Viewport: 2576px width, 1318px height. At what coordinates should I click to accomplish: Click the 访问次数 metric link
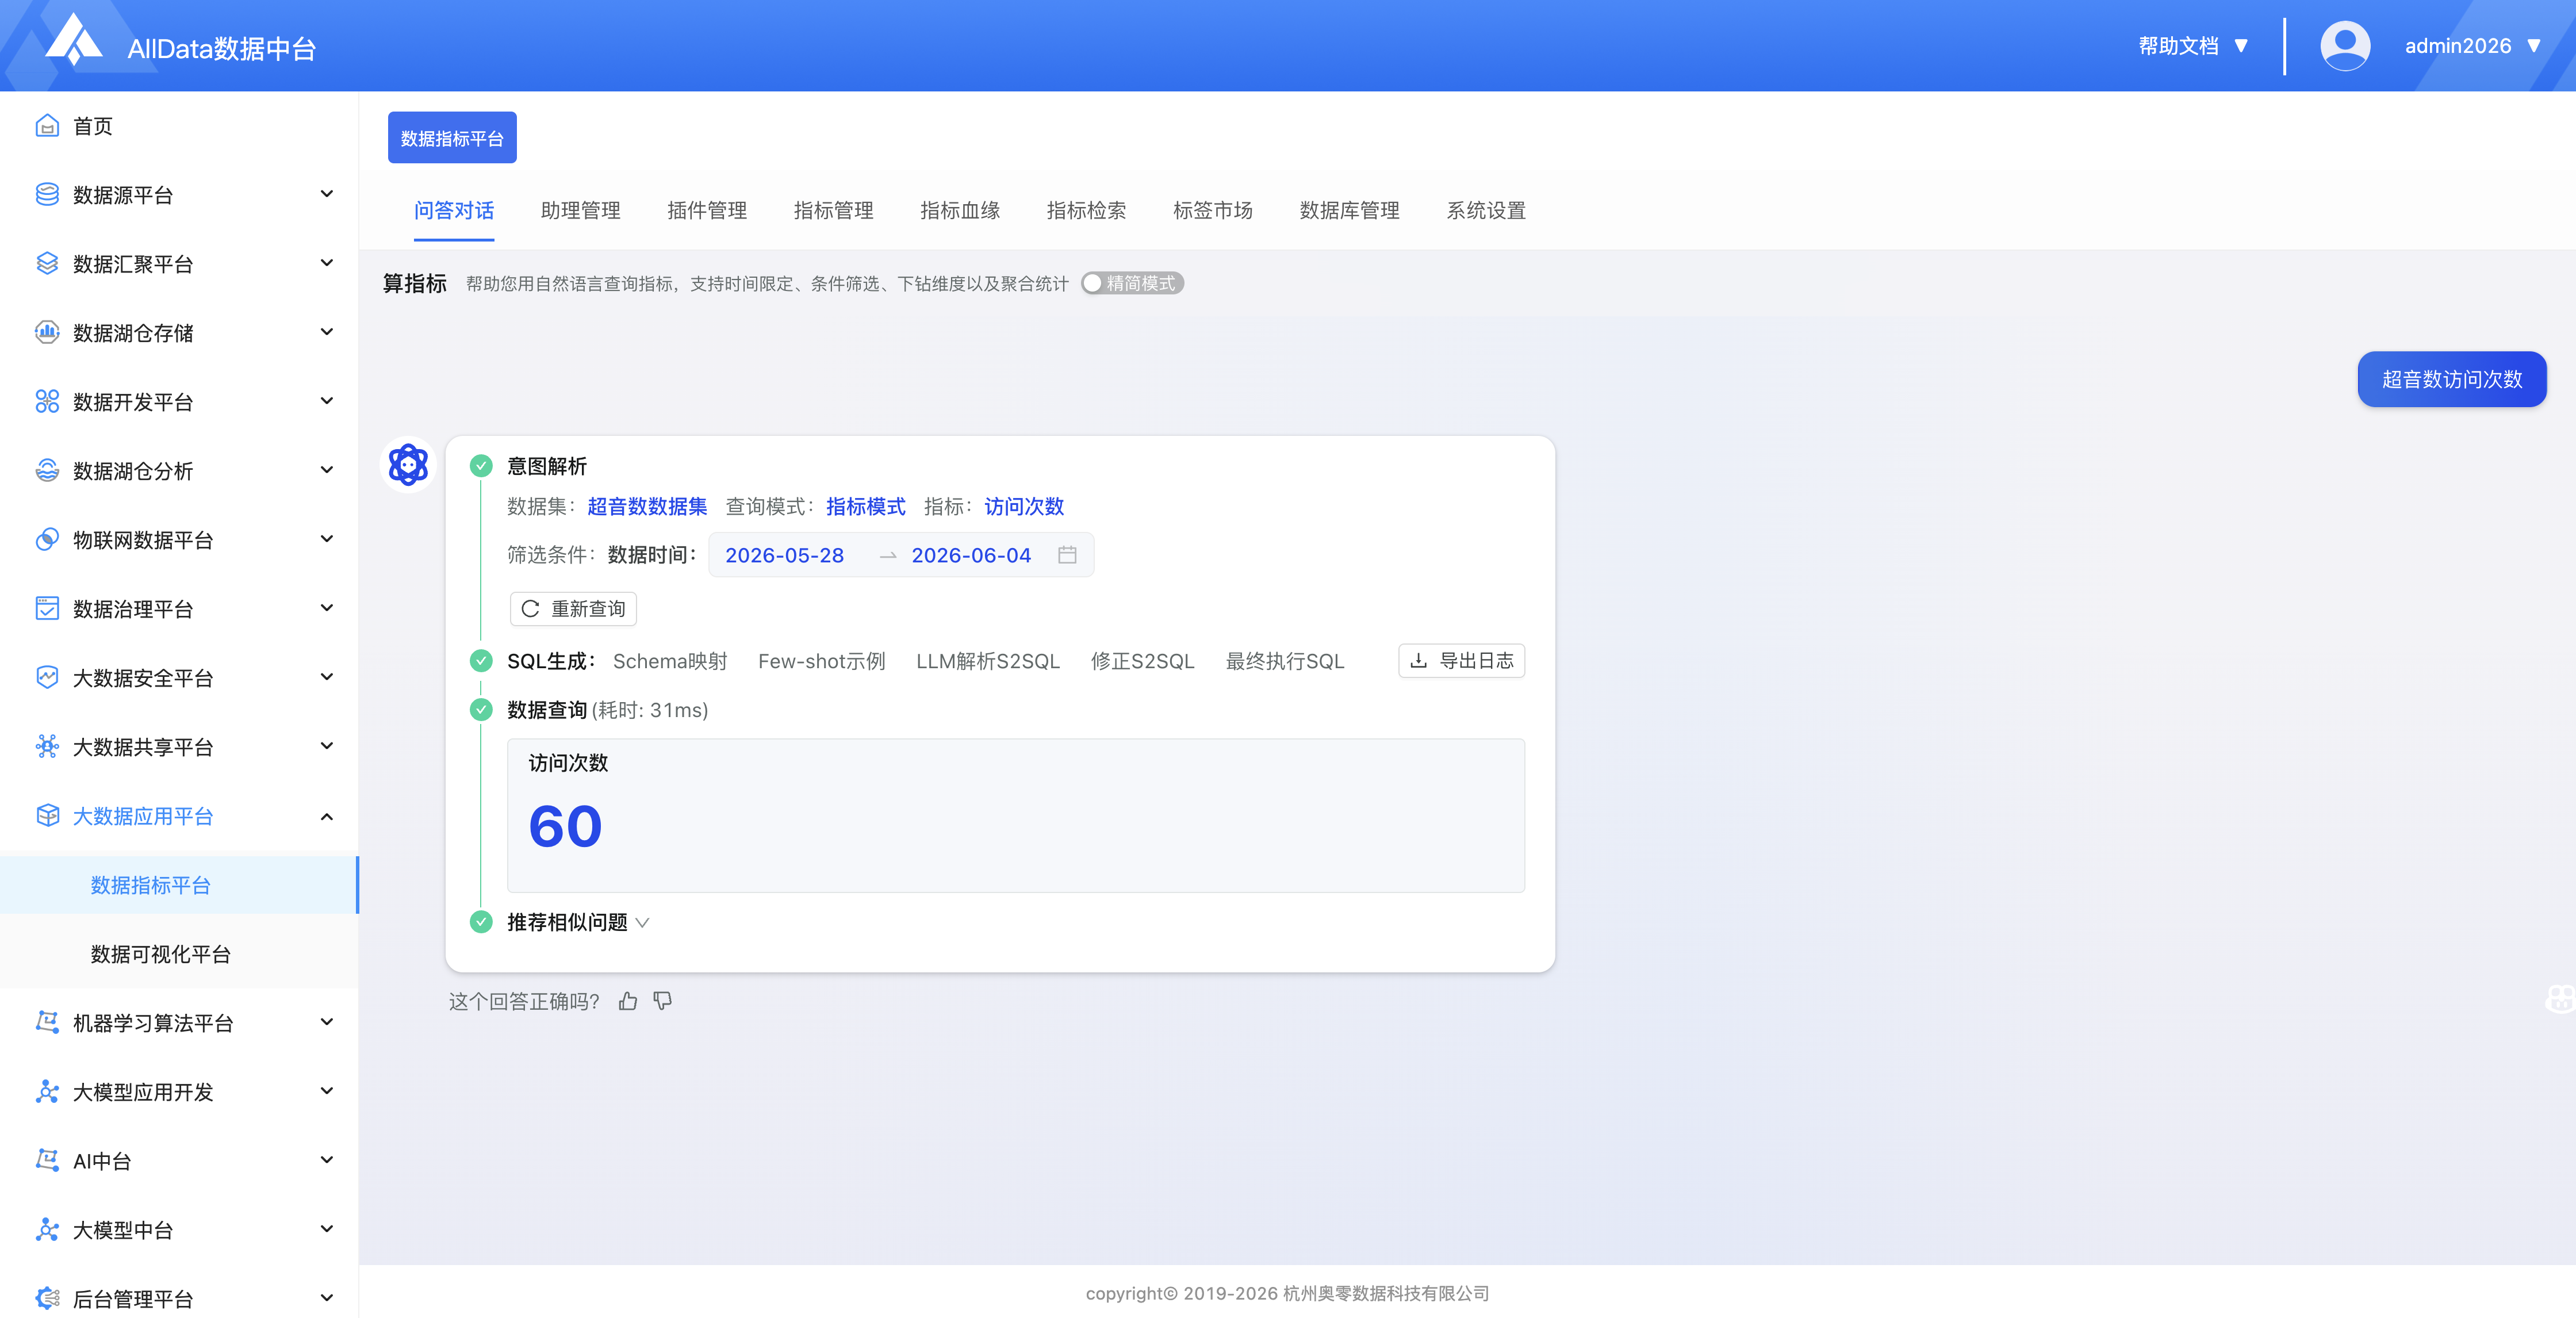coord(1024,507)
